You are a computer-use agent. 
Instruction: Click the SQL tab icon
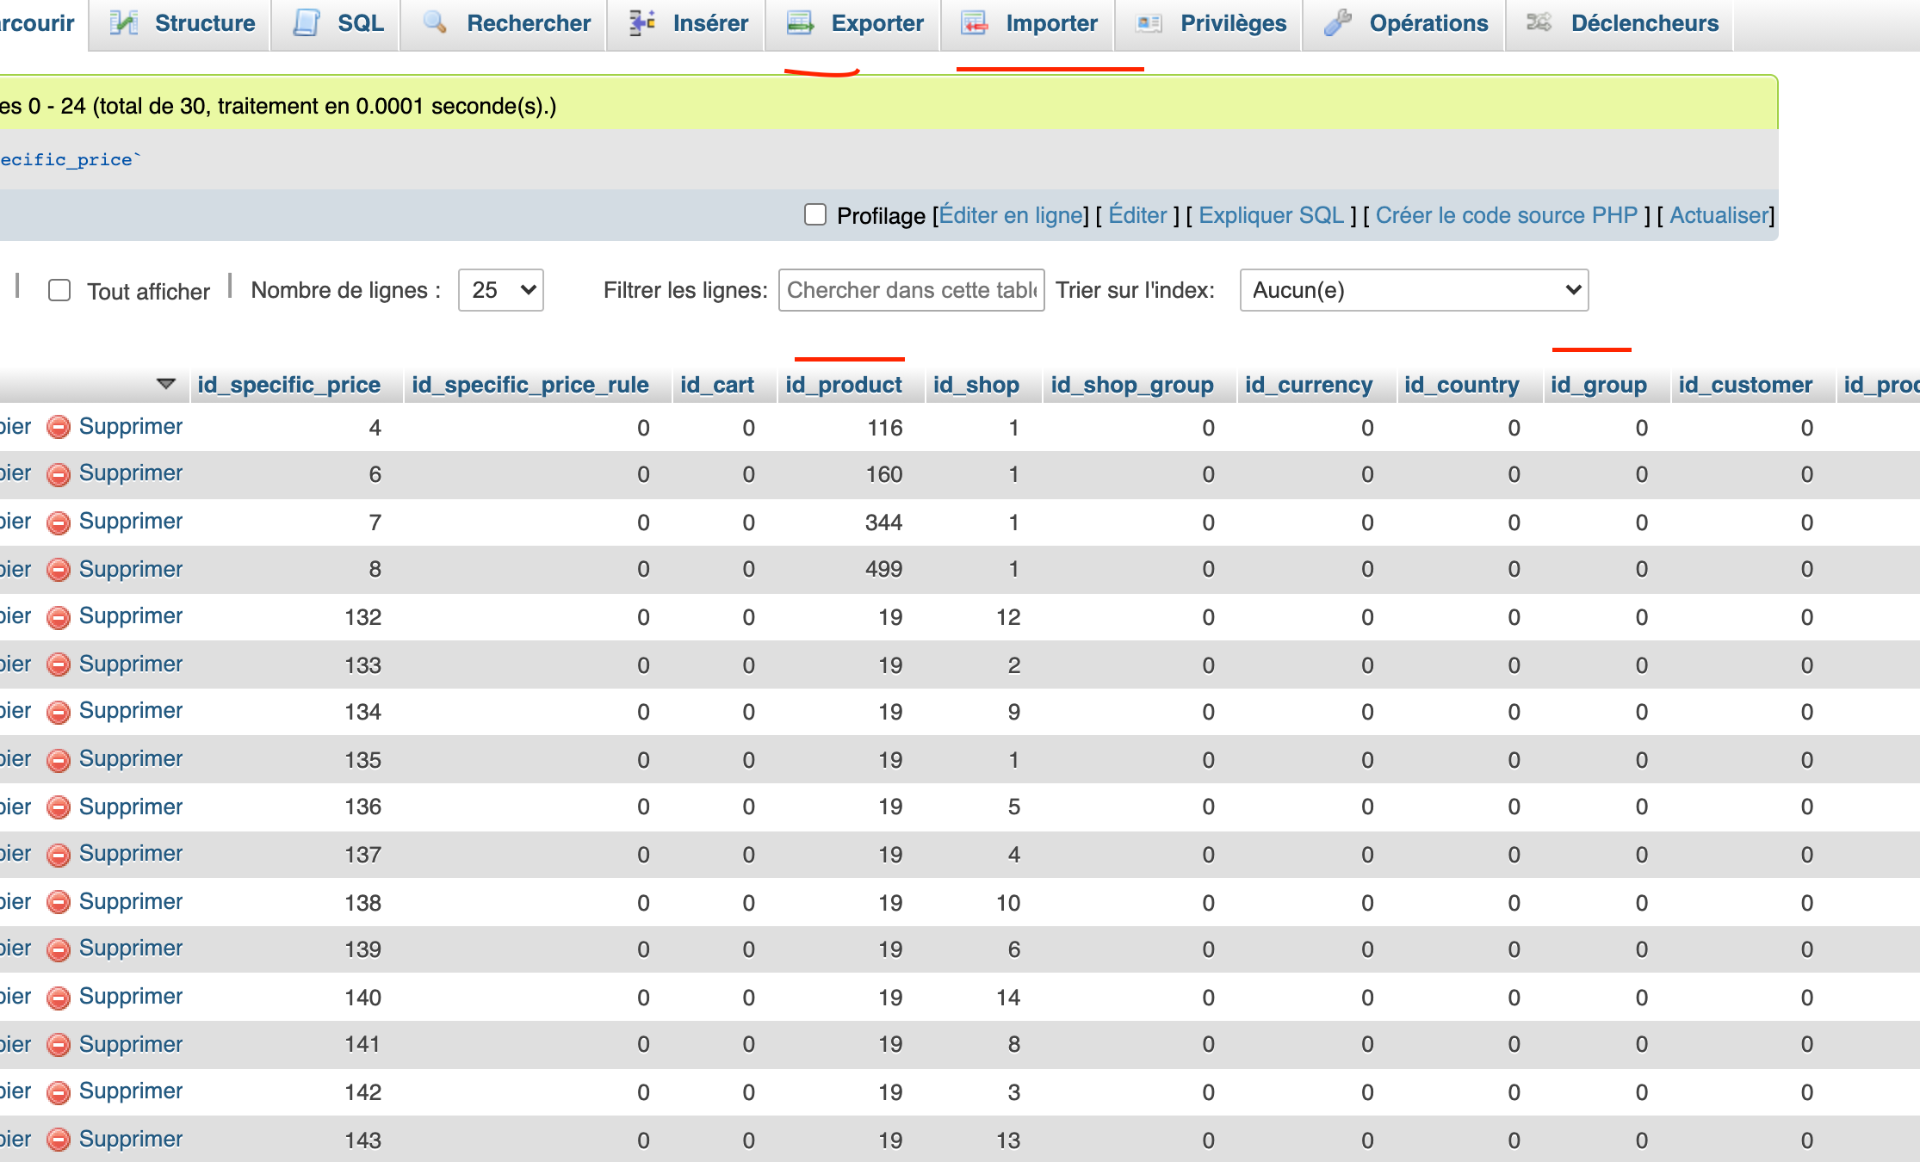307,22
